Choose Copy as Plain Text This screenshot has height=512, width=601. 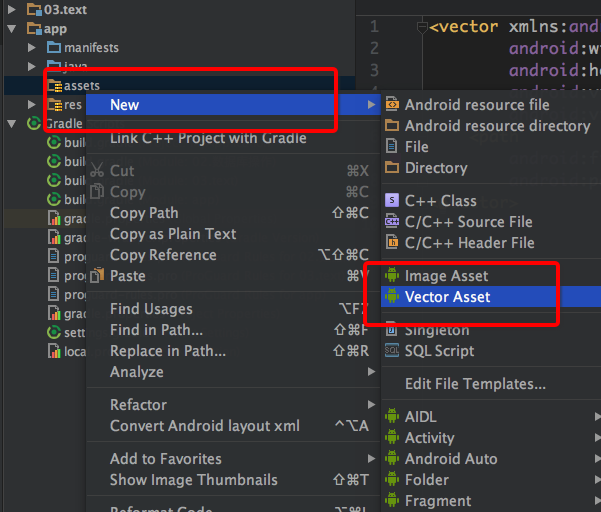click(x=233, y=234)
